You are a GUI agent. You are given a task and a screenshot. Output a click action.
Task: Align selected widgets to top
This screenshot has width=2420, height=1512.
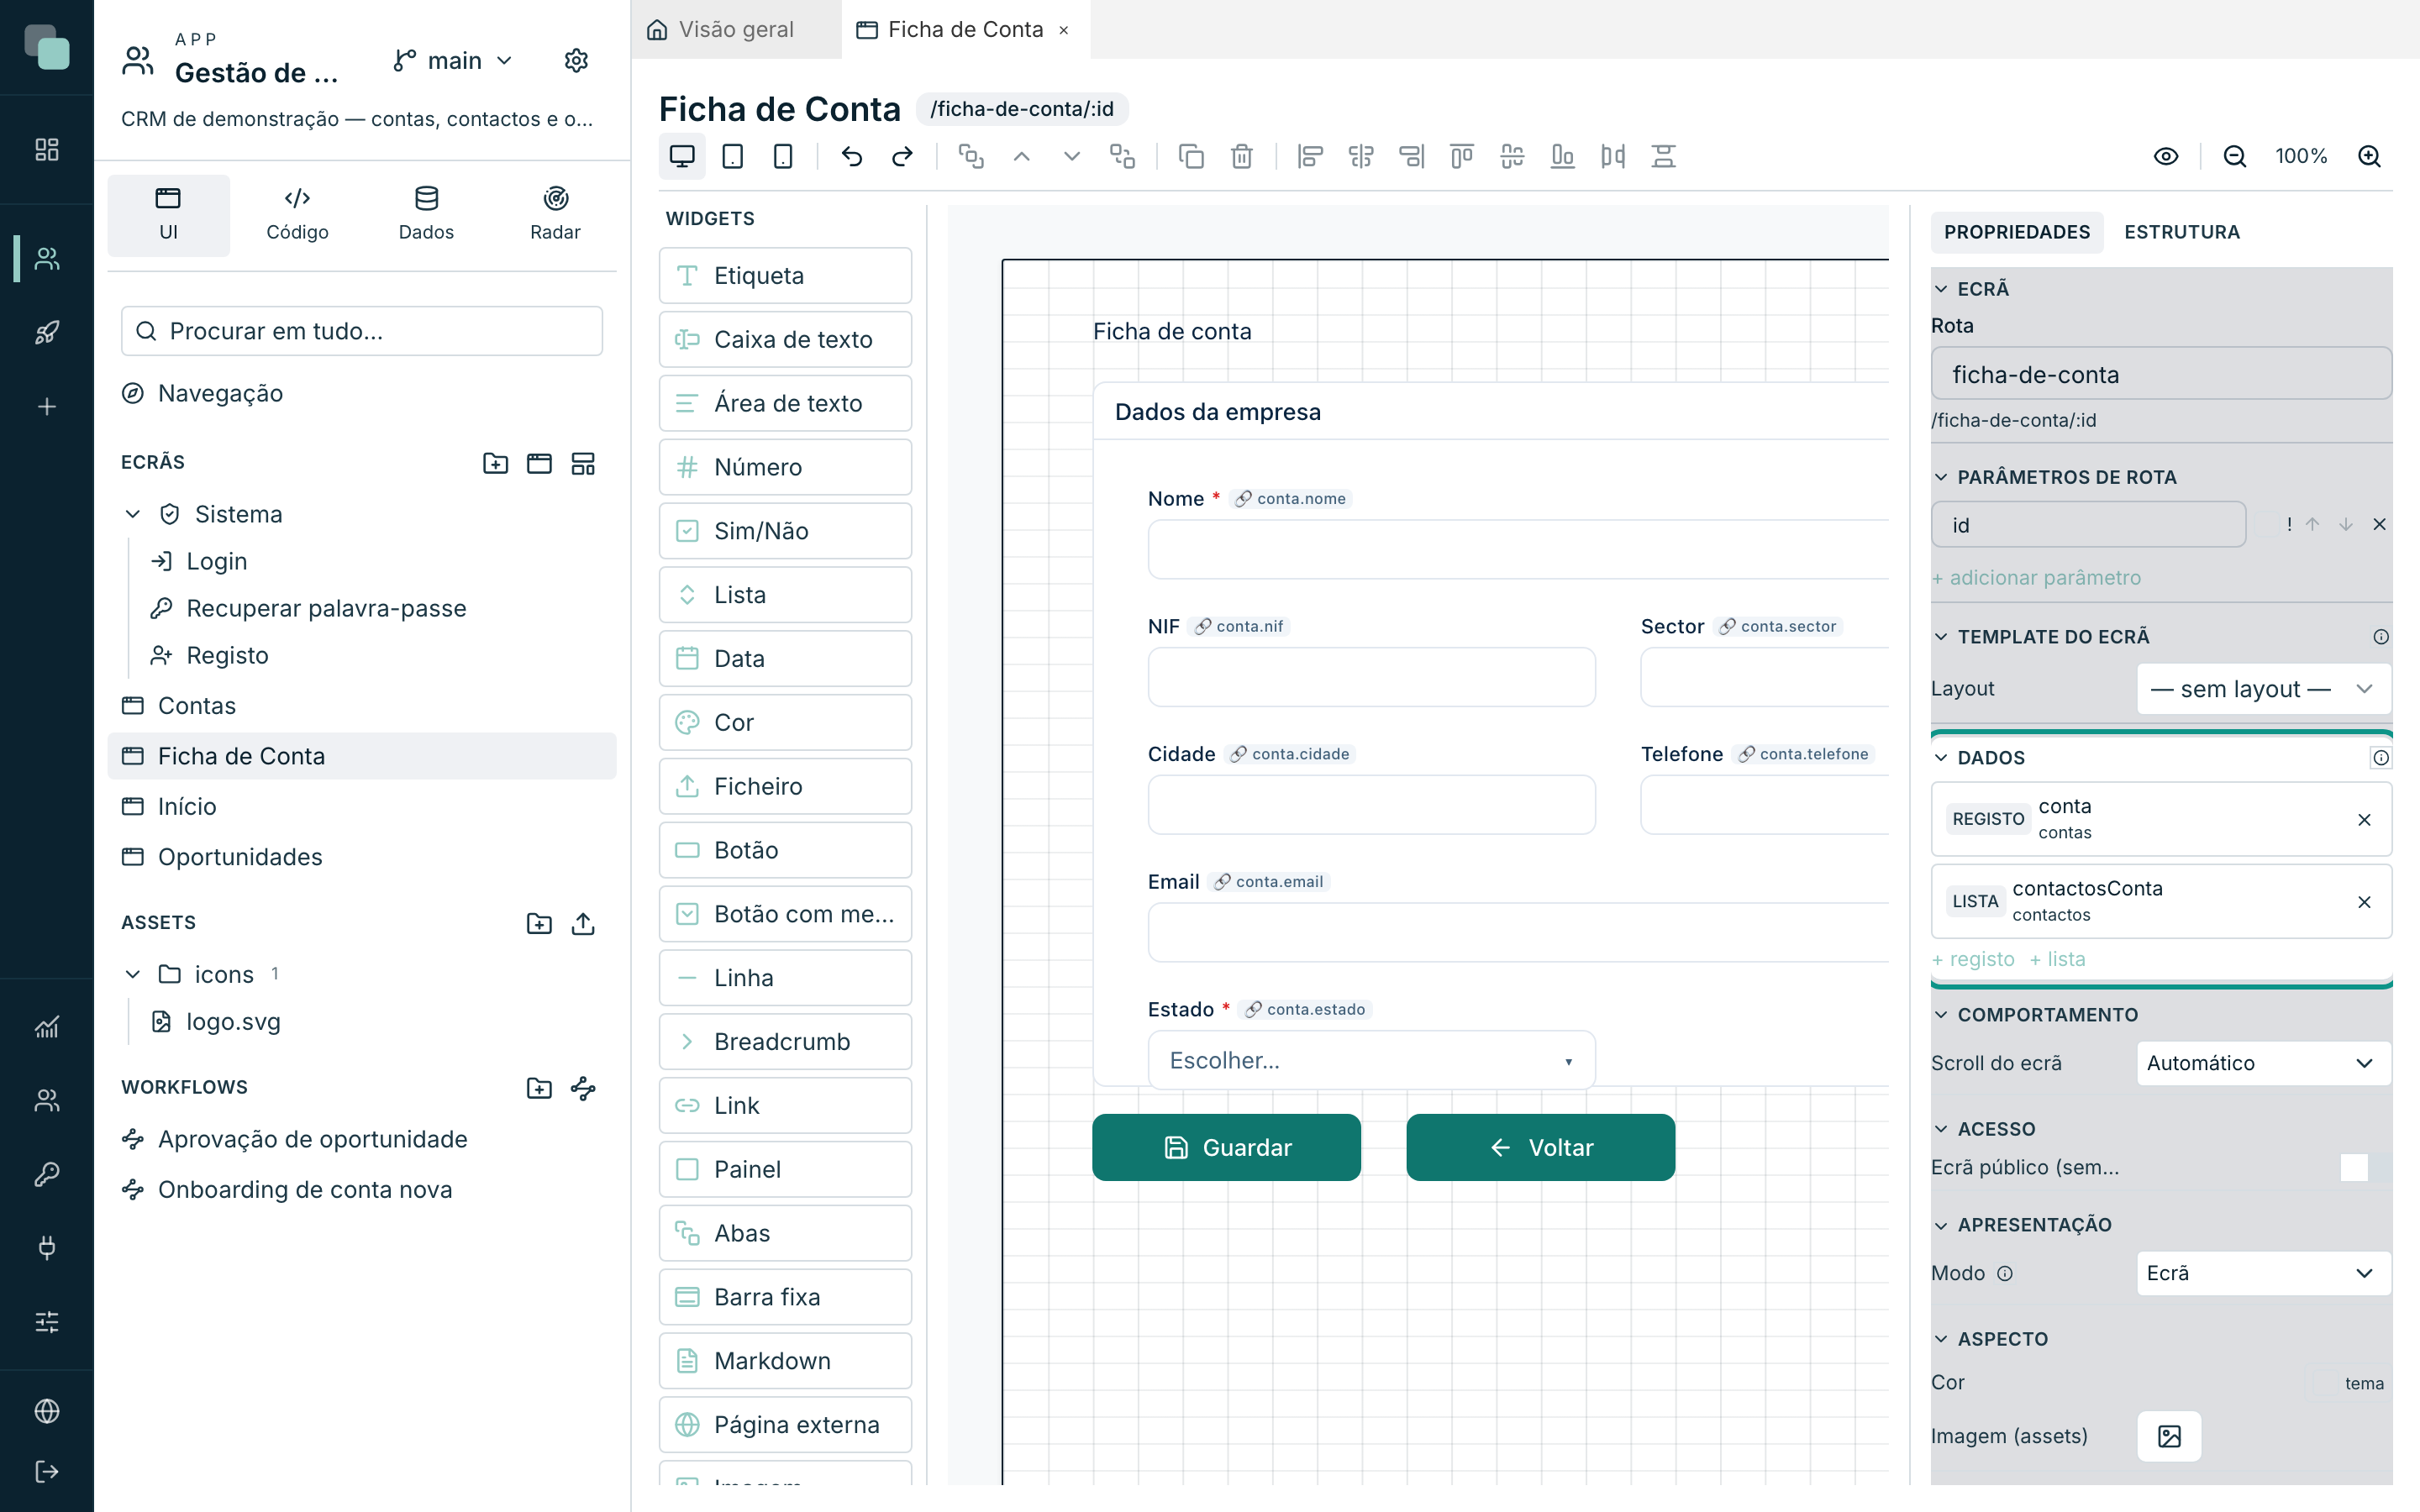click(1462, 156)
